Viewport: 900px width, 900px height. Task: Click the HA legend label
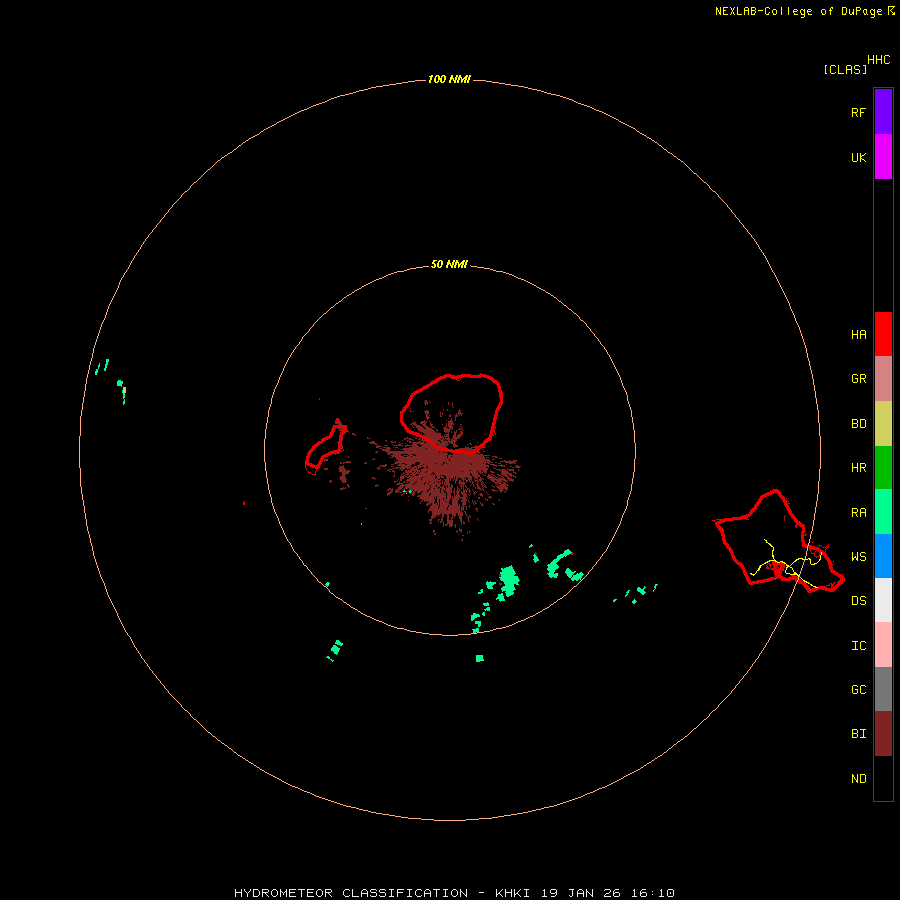point(858,335)
